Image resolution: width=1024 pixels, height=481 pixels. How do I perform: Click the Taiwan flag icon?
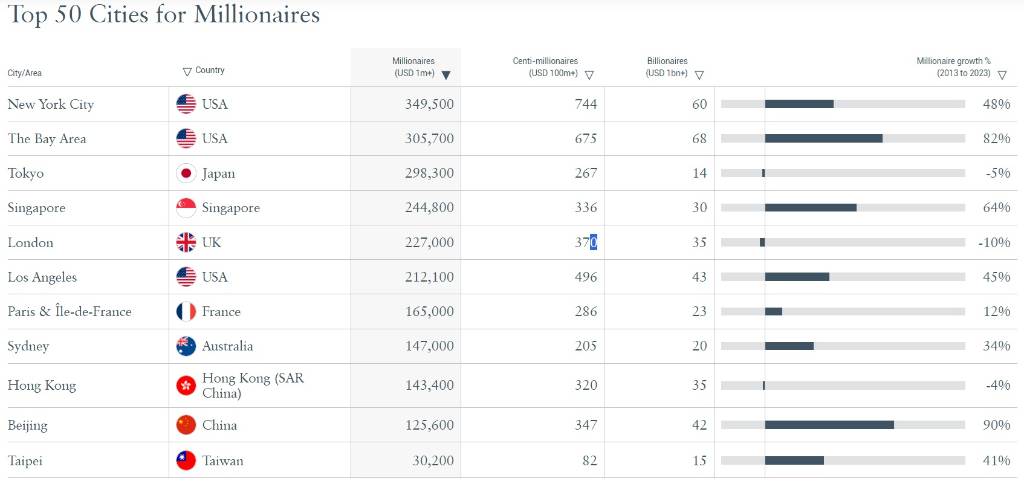tap(185, 461)
